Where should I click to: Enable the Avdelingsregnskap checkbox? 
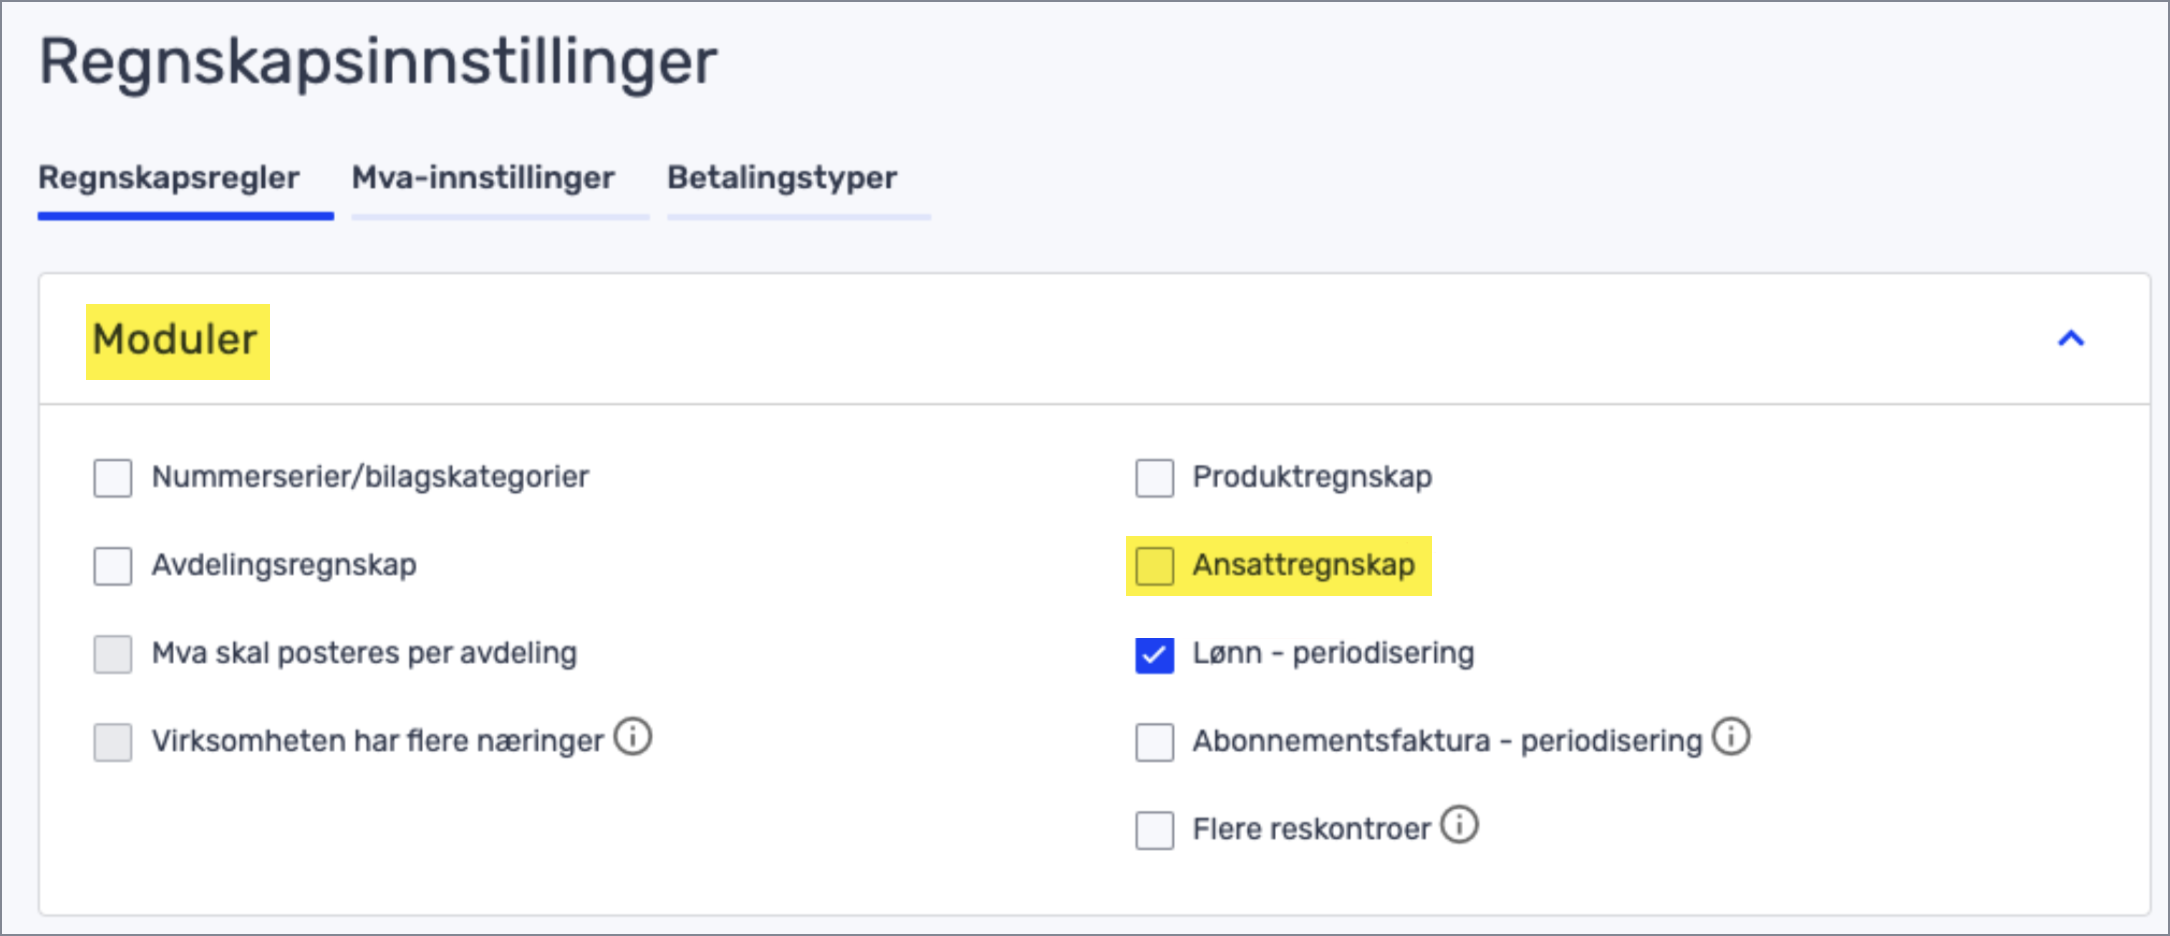(113, 566)
